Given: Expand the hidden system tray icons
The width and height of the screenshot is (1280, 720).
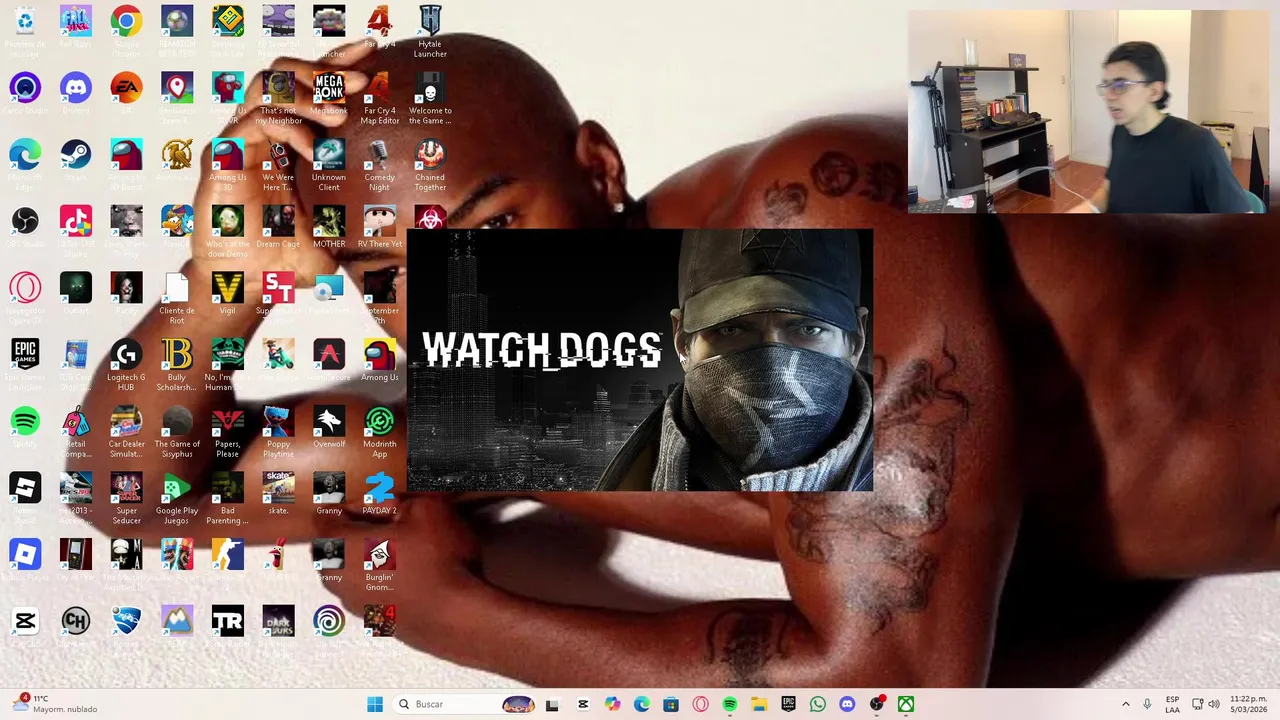Looking at the screenshot, I should click(1125, 704).
